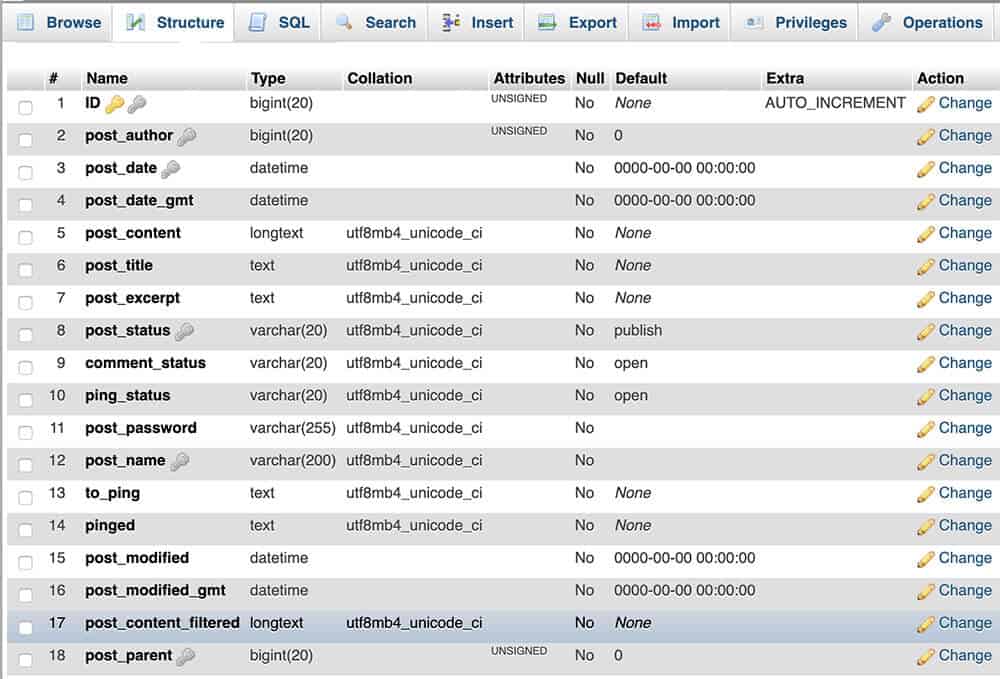Open the Search tab
The image size is (1000, 679).
(x=375, y=22)
